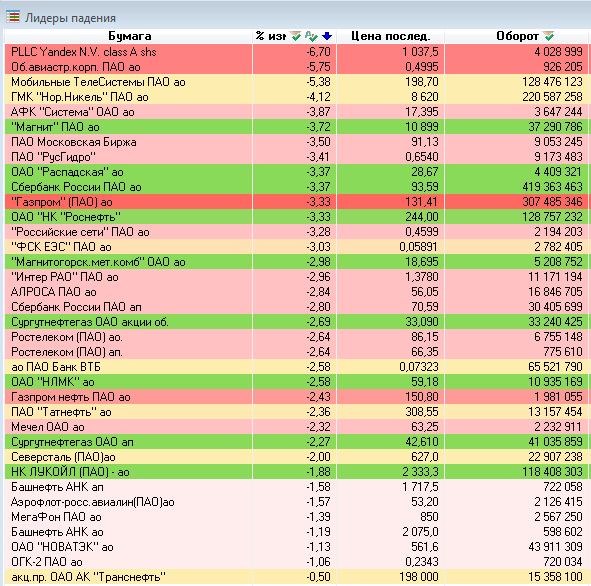Screen dimensions: 591x586
Task: Click the Сбербанк России ПАО ап security name
Action: click(x=76, y=307)
